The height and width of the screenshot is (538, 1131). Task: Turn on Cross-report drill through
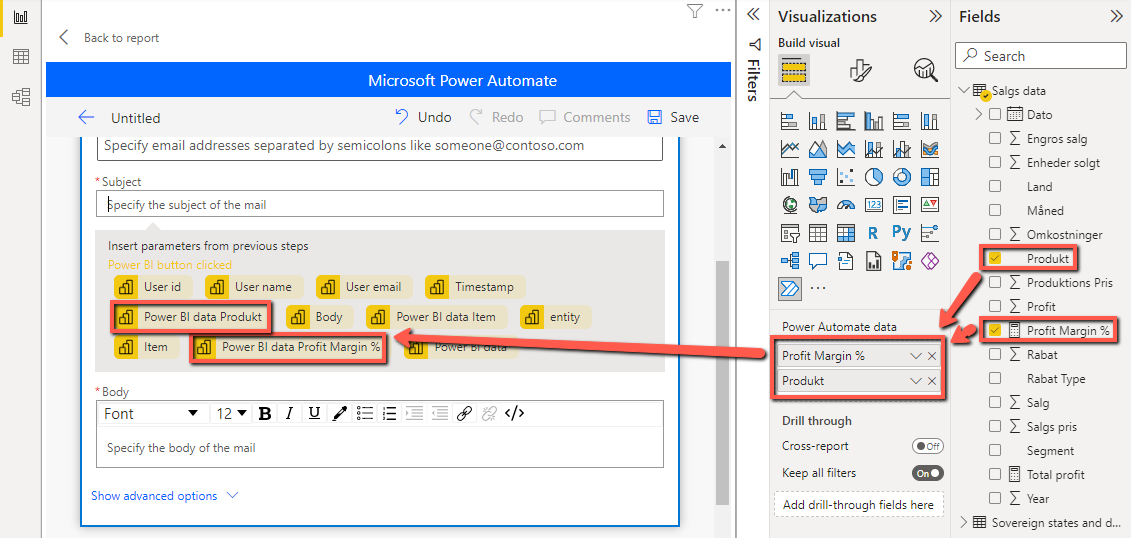pos(928,446)
